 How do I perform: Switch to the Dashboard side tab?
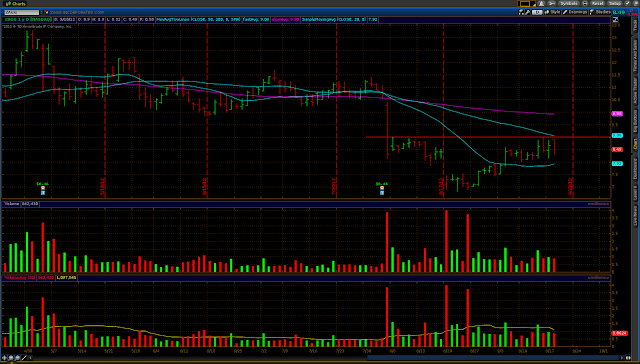pyautogui.click(x=635, y=169)
